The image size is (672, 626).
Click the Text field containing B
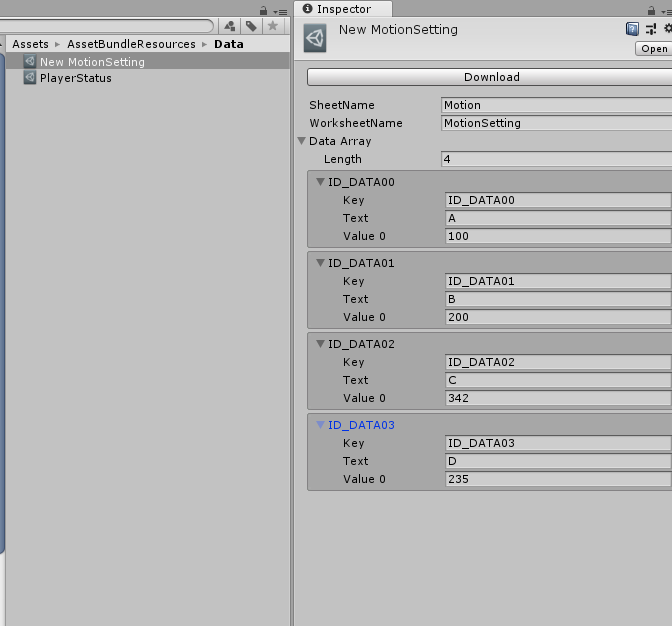tap(558, 299)
